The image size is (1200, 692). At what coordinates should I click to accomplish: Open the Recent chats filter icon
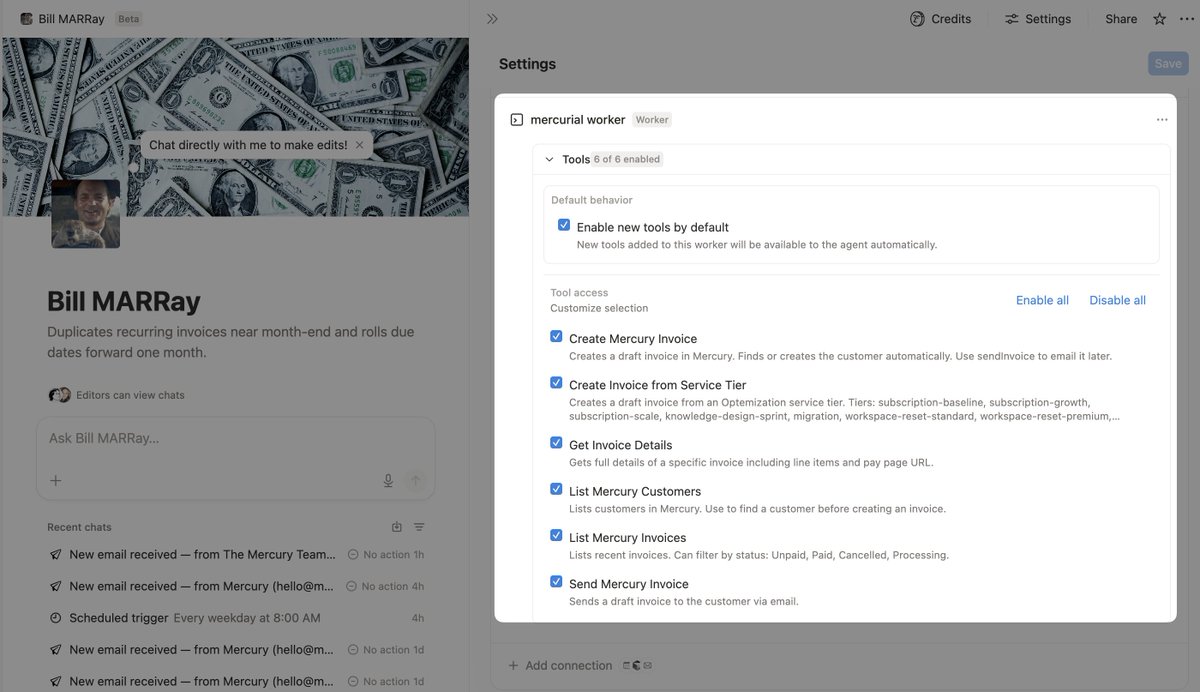coord(419,527)
